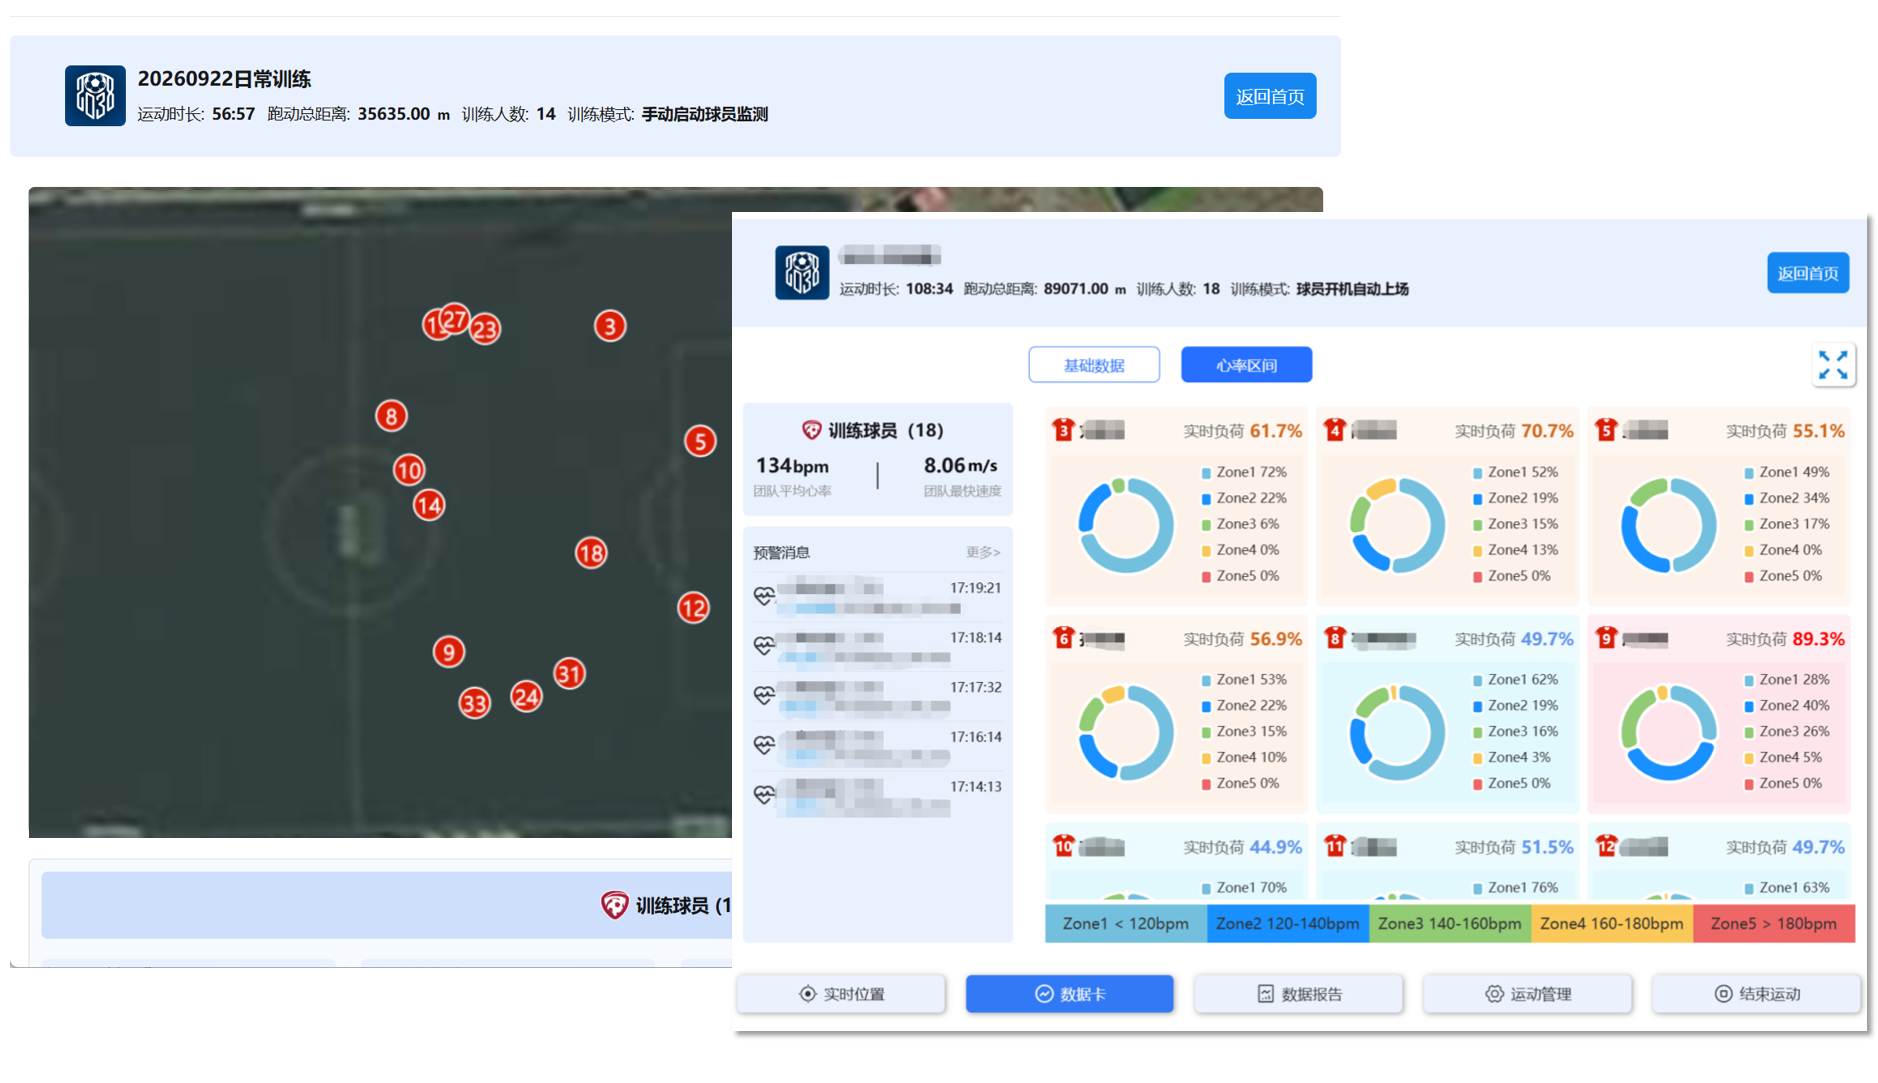Screen dimensions: 1878x1083
Task: Click the team logo beside 20260922日常训练
Action: tap(95, 96)
